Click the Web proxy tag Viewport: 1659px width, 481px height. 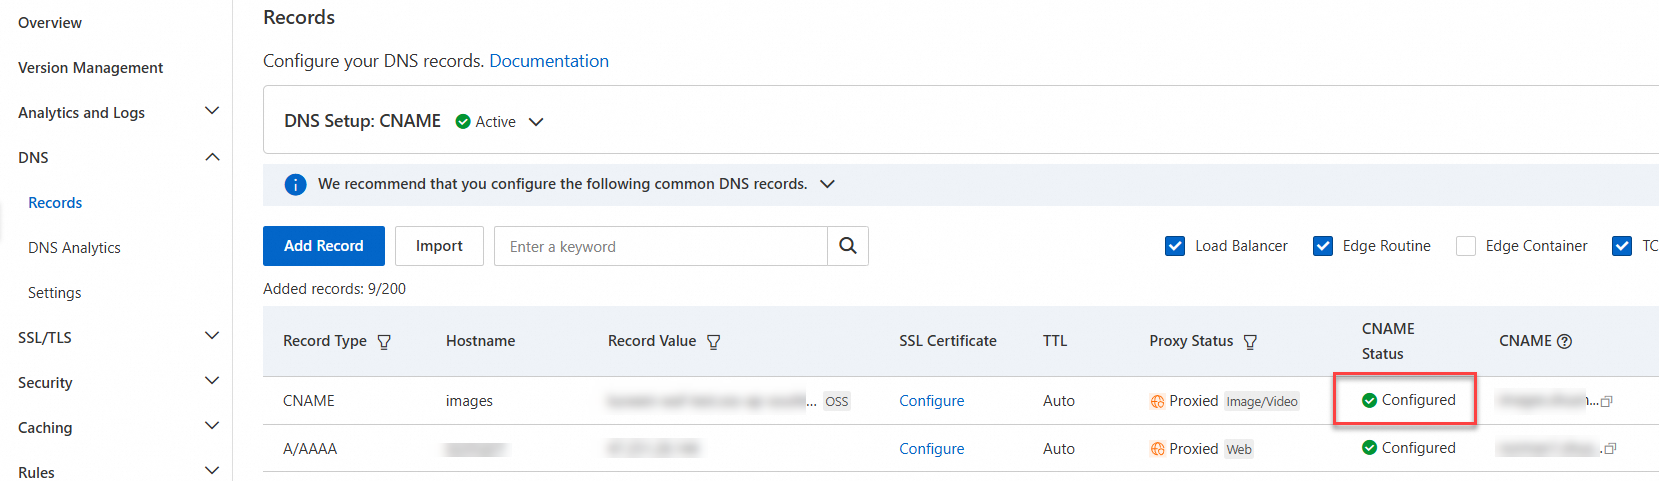(1239, 450)
